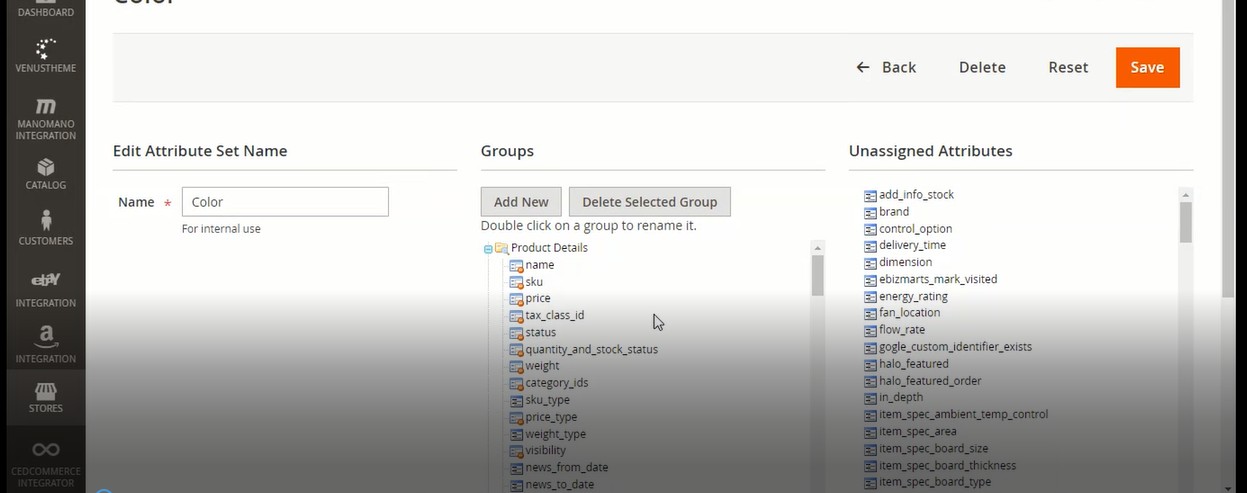Open ManoMano Integration sidebar icon
Viewport: 1247px width, 493px height.
45,106
